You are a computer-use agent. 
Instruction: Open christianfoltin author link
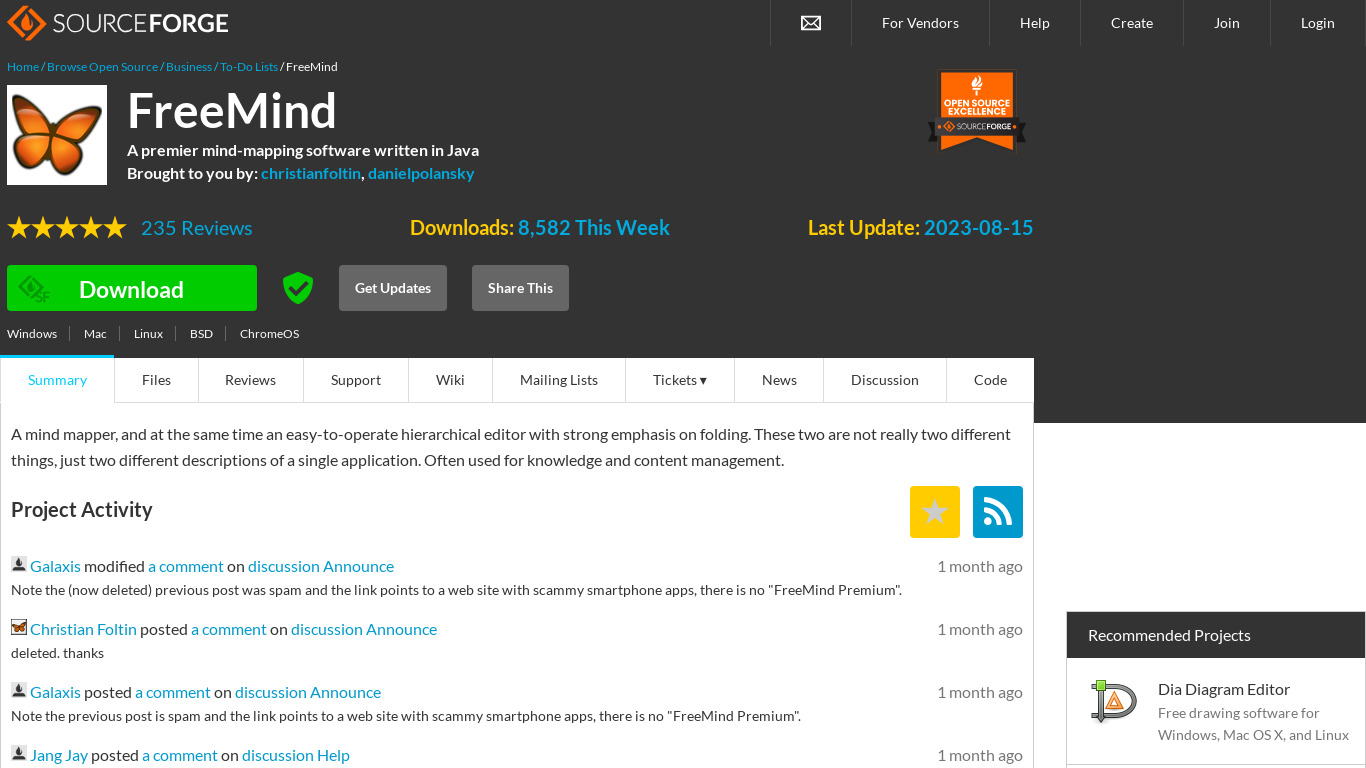311,173
